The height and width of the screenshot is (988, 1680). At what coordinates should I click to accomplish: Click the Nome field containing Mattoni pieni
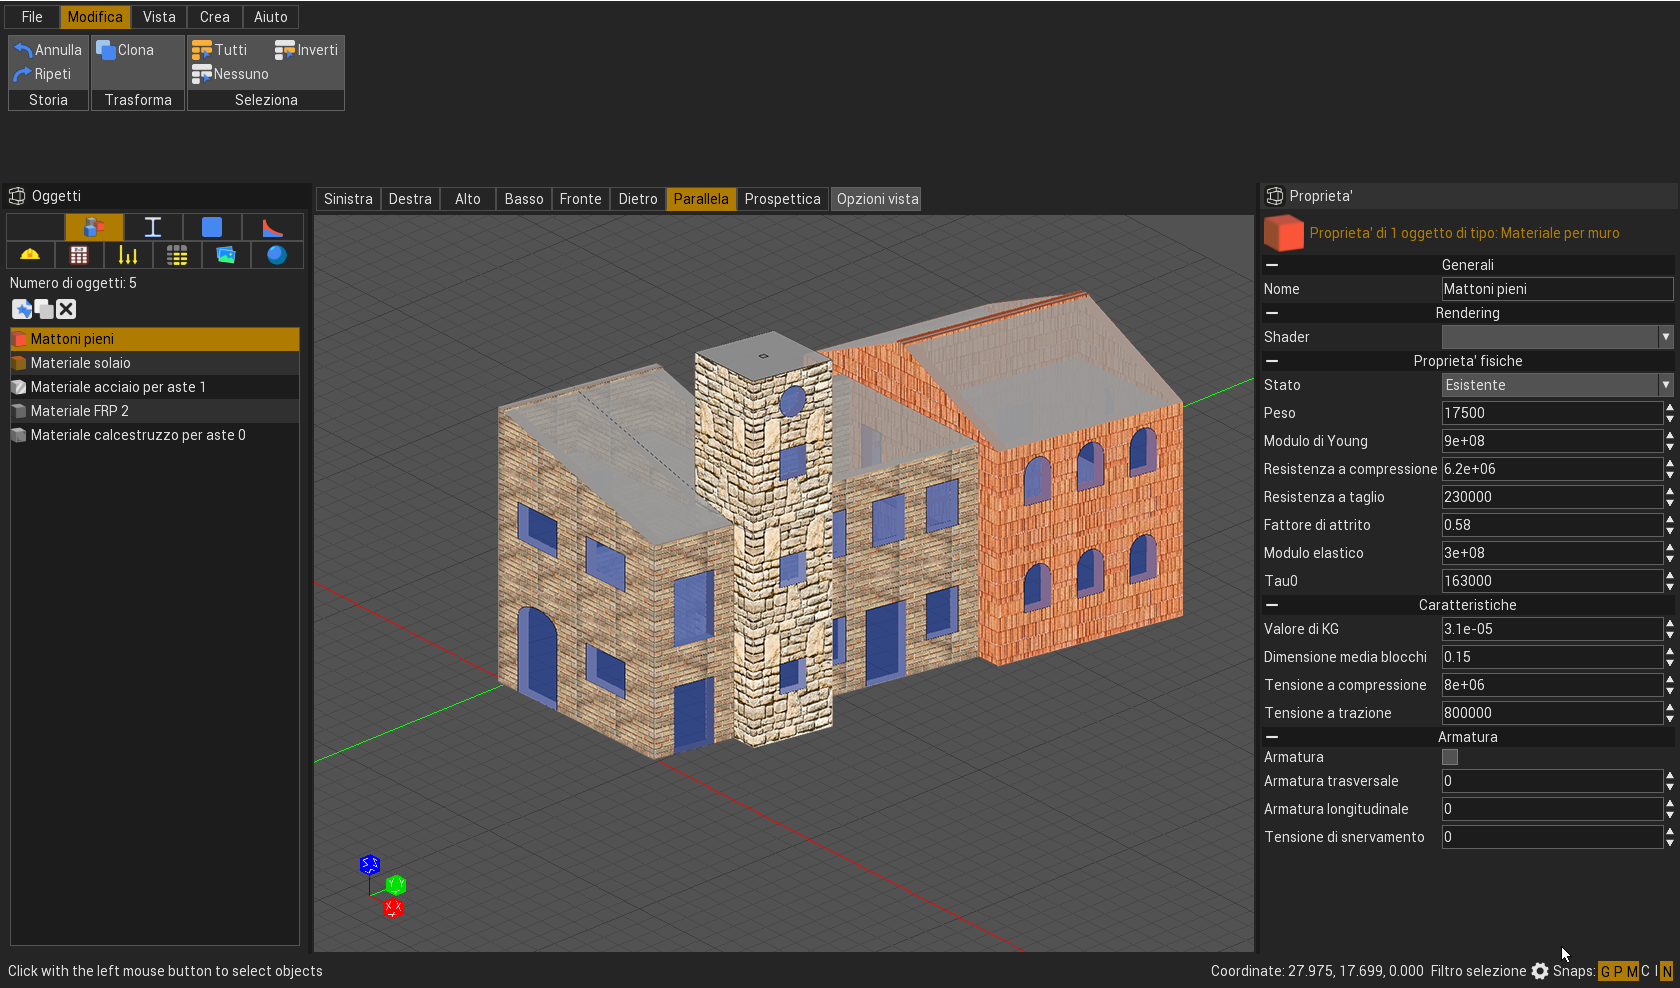click(1556, 289)
